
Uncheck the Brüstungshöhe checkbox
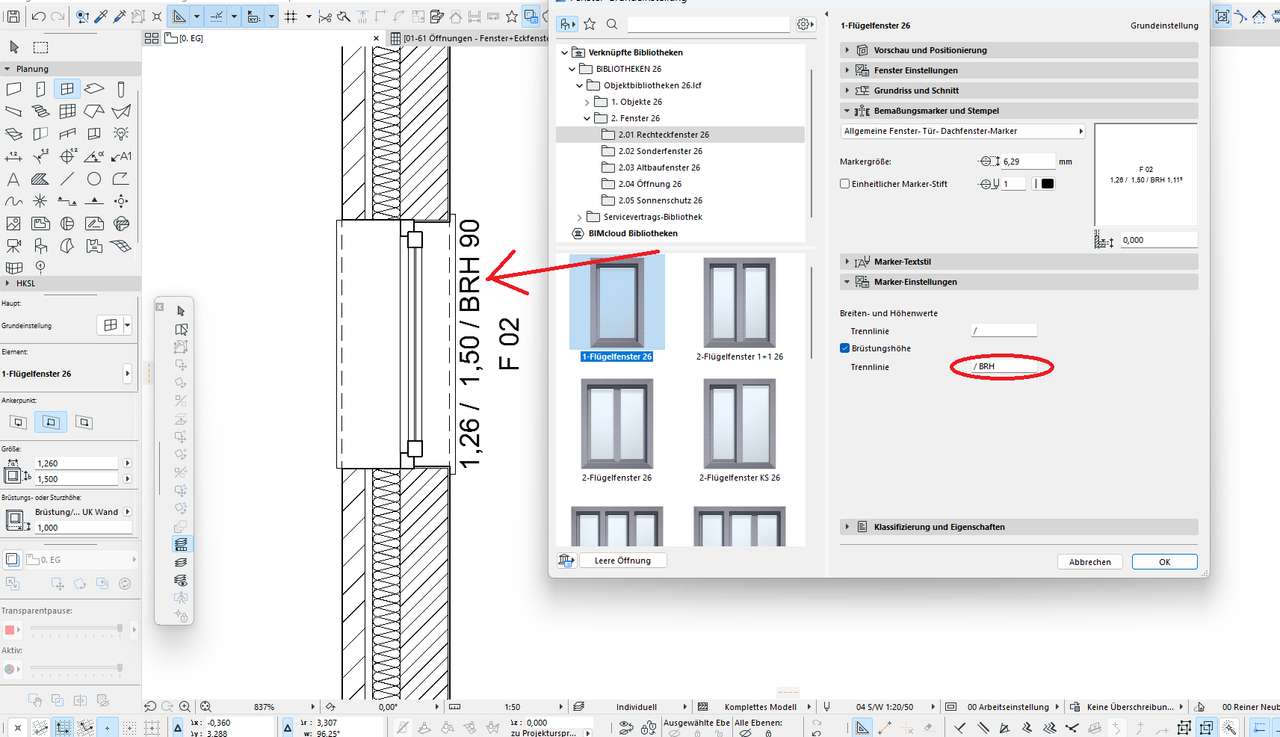(x=845, y=348)
